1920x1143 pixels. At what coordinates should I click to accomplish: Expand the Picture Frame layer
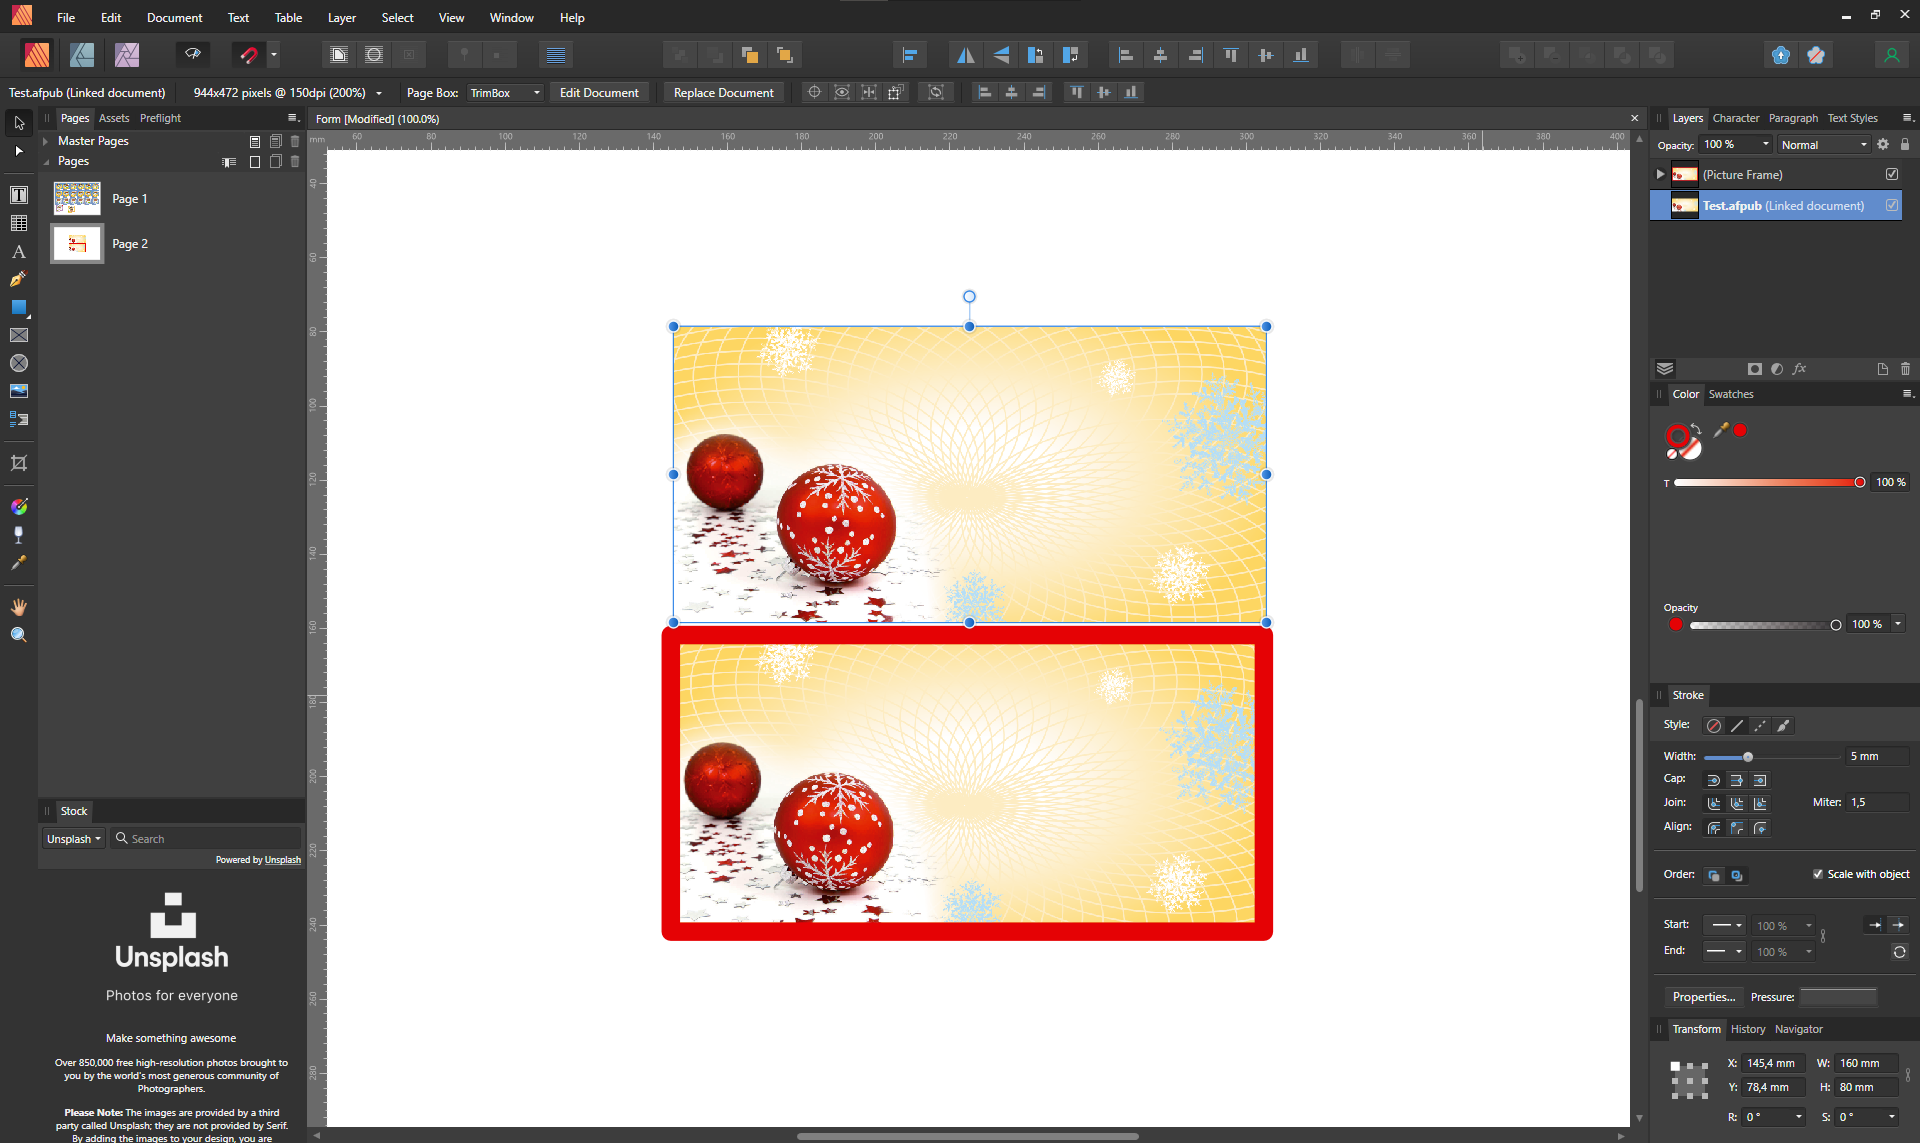coord(1660,174)
